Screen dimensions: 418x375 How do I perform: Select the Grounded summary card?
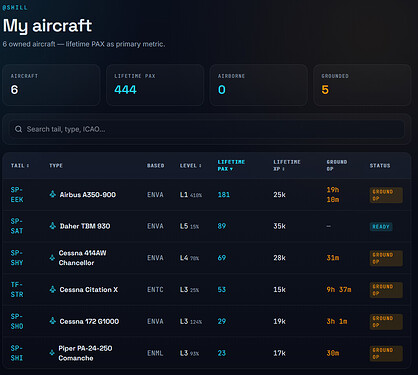[x=362, y=85]
